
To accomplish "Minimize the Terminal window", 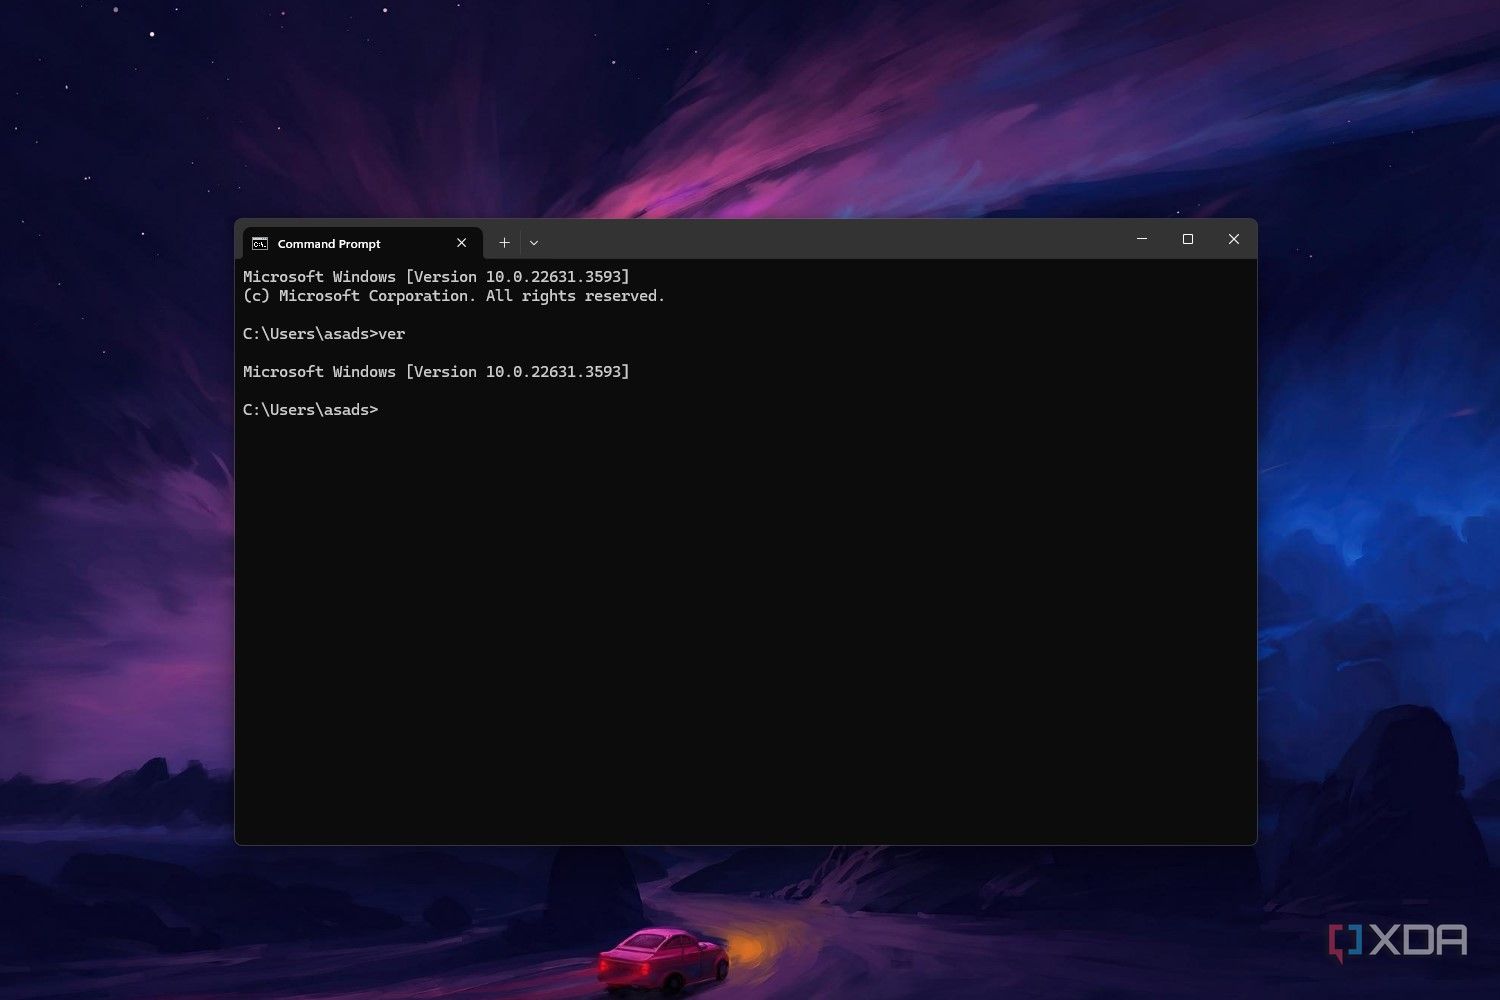I will click(1142, 239).
